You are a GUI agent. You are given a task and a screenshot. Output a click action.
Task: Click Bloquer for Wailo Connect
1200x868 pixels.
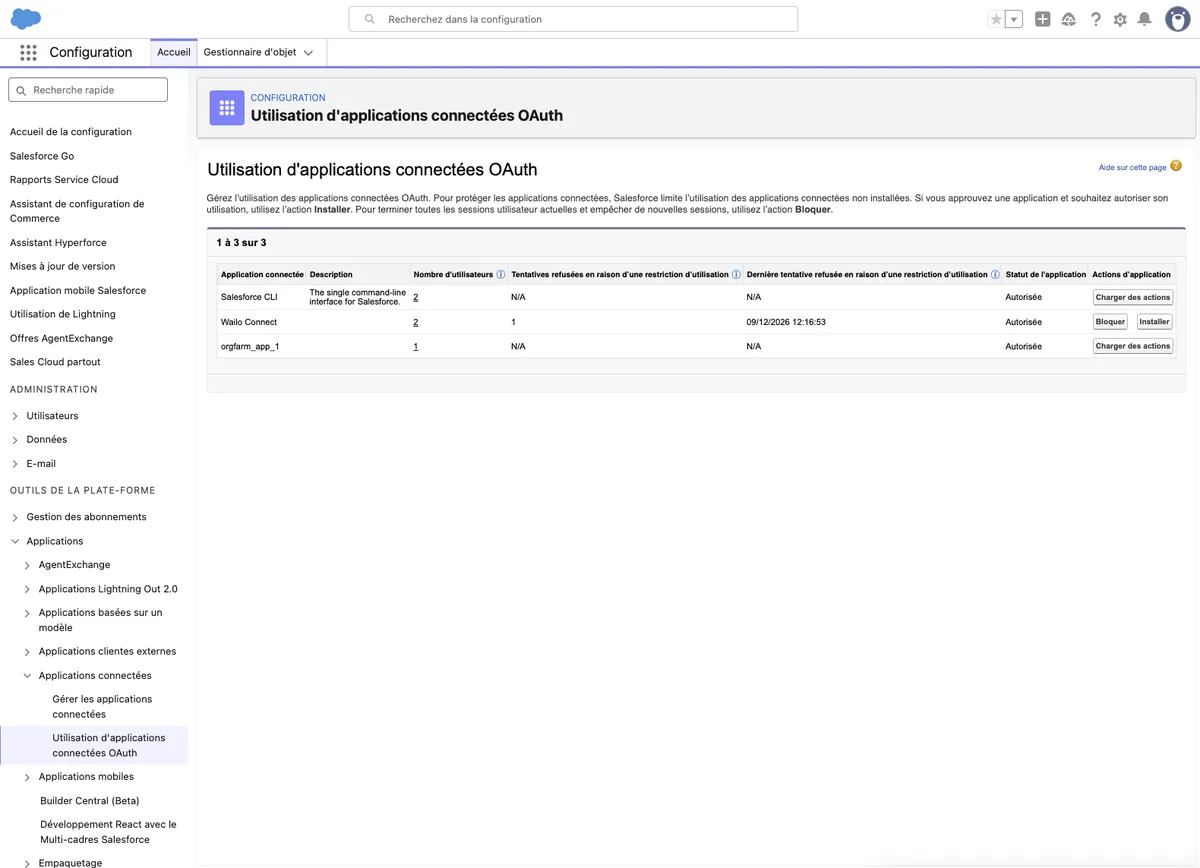pyautogui.click(x=1110, y=322)
